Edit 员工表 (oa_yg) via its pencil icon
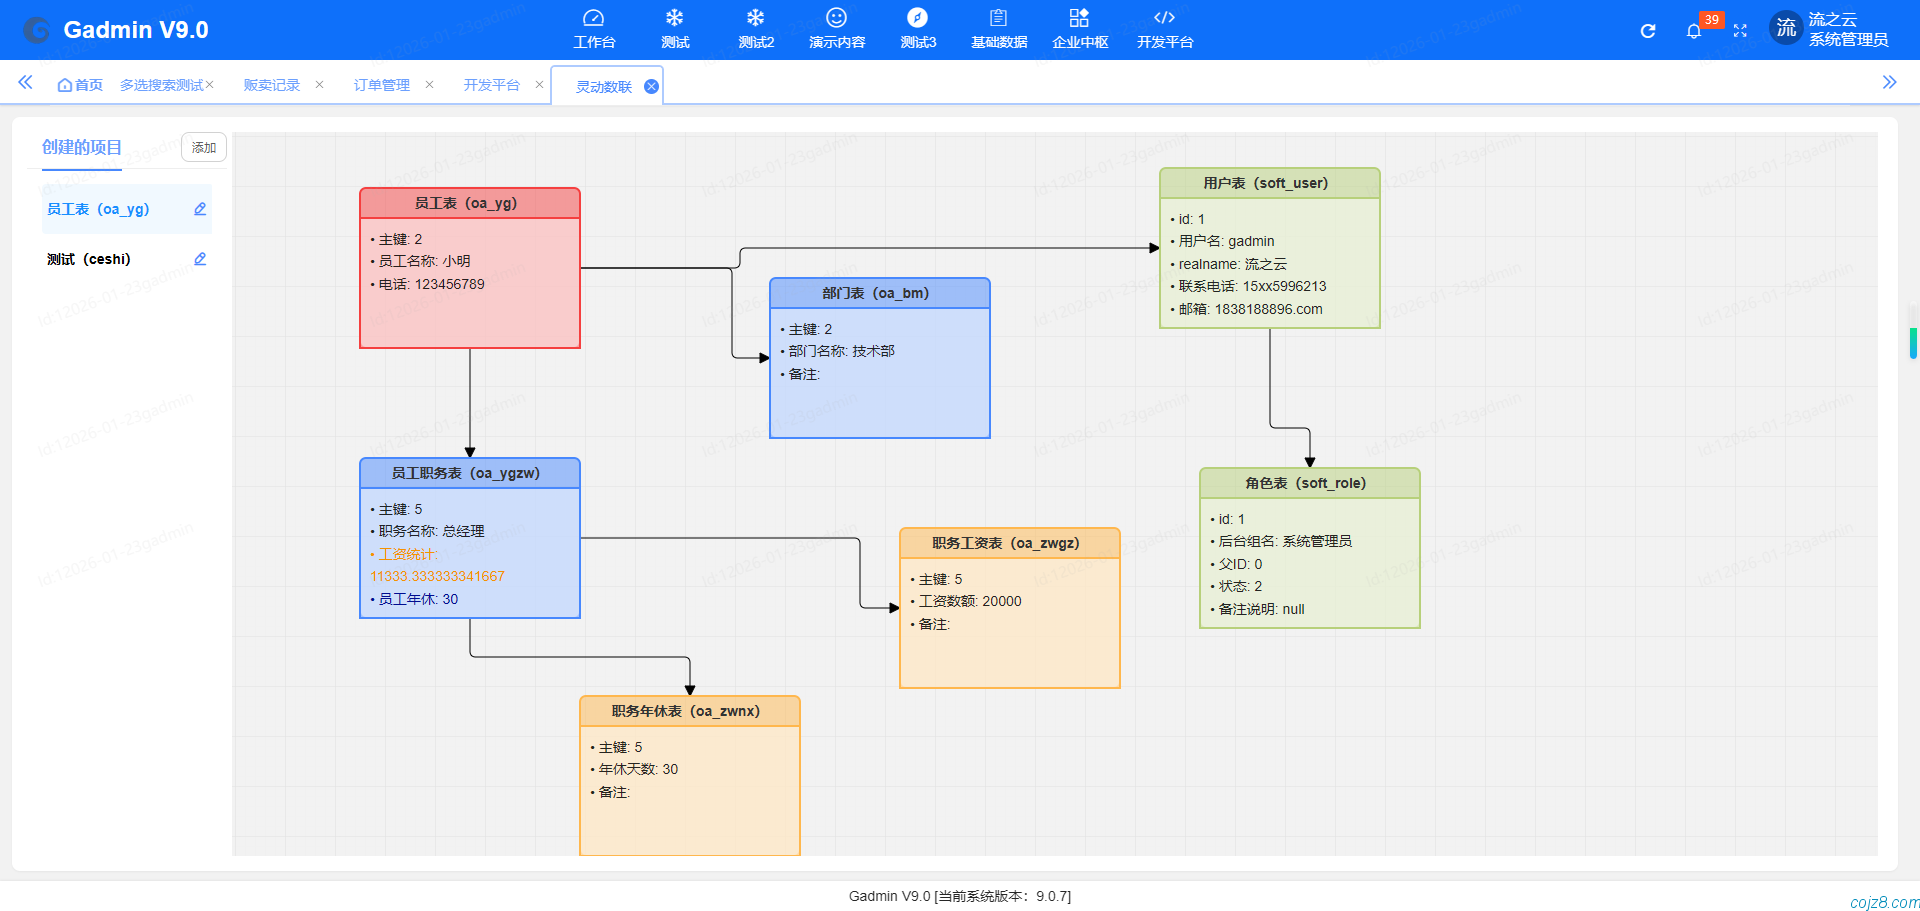The height and width of the screenshot is (911, 1920). [199, 209]
